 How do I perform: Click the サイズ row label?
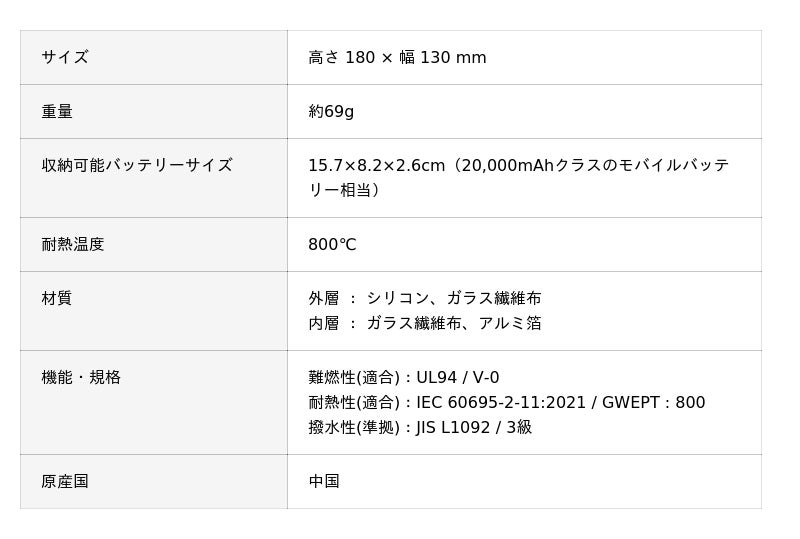65,57
